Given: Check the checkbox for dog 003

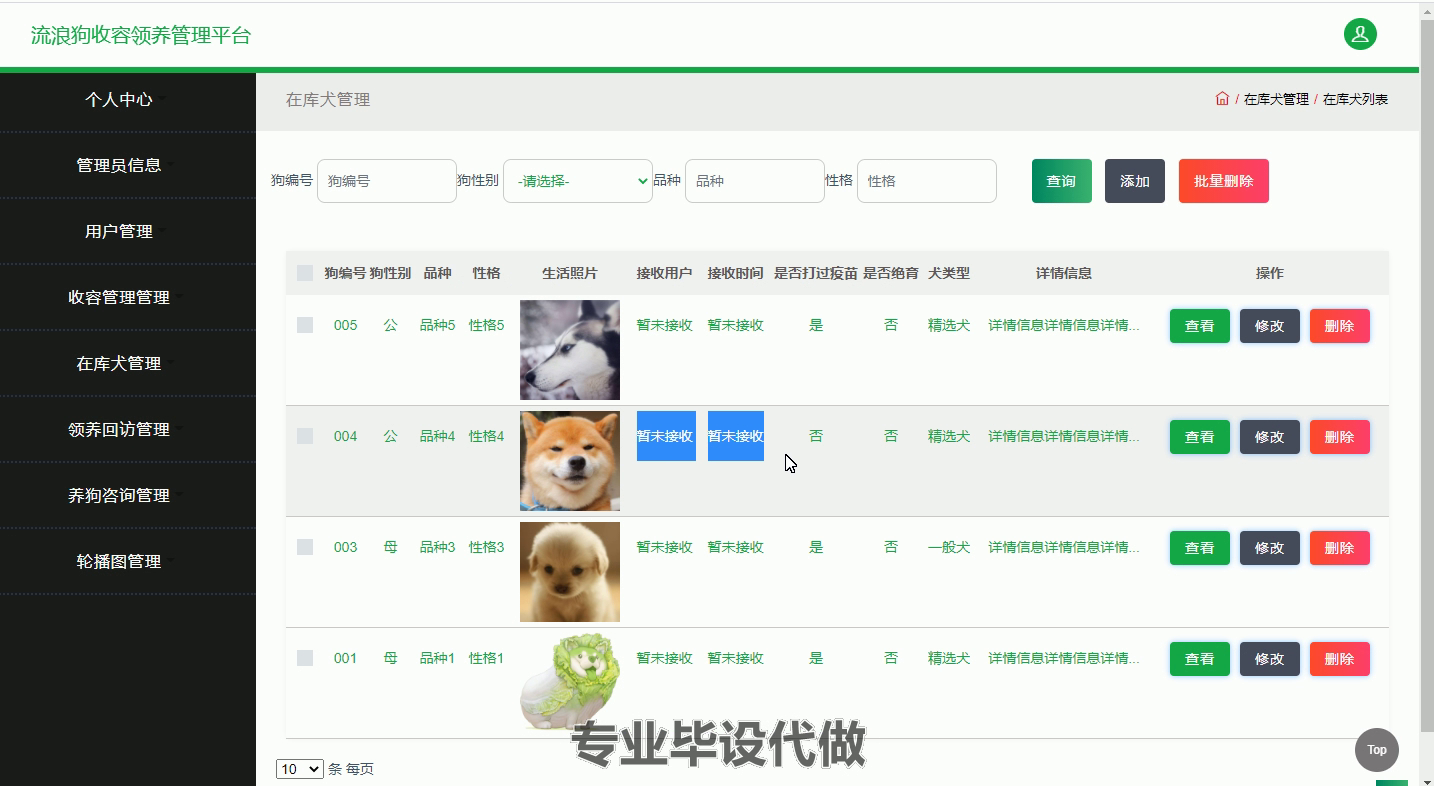Looking at the screenshot, I should 305,547.
